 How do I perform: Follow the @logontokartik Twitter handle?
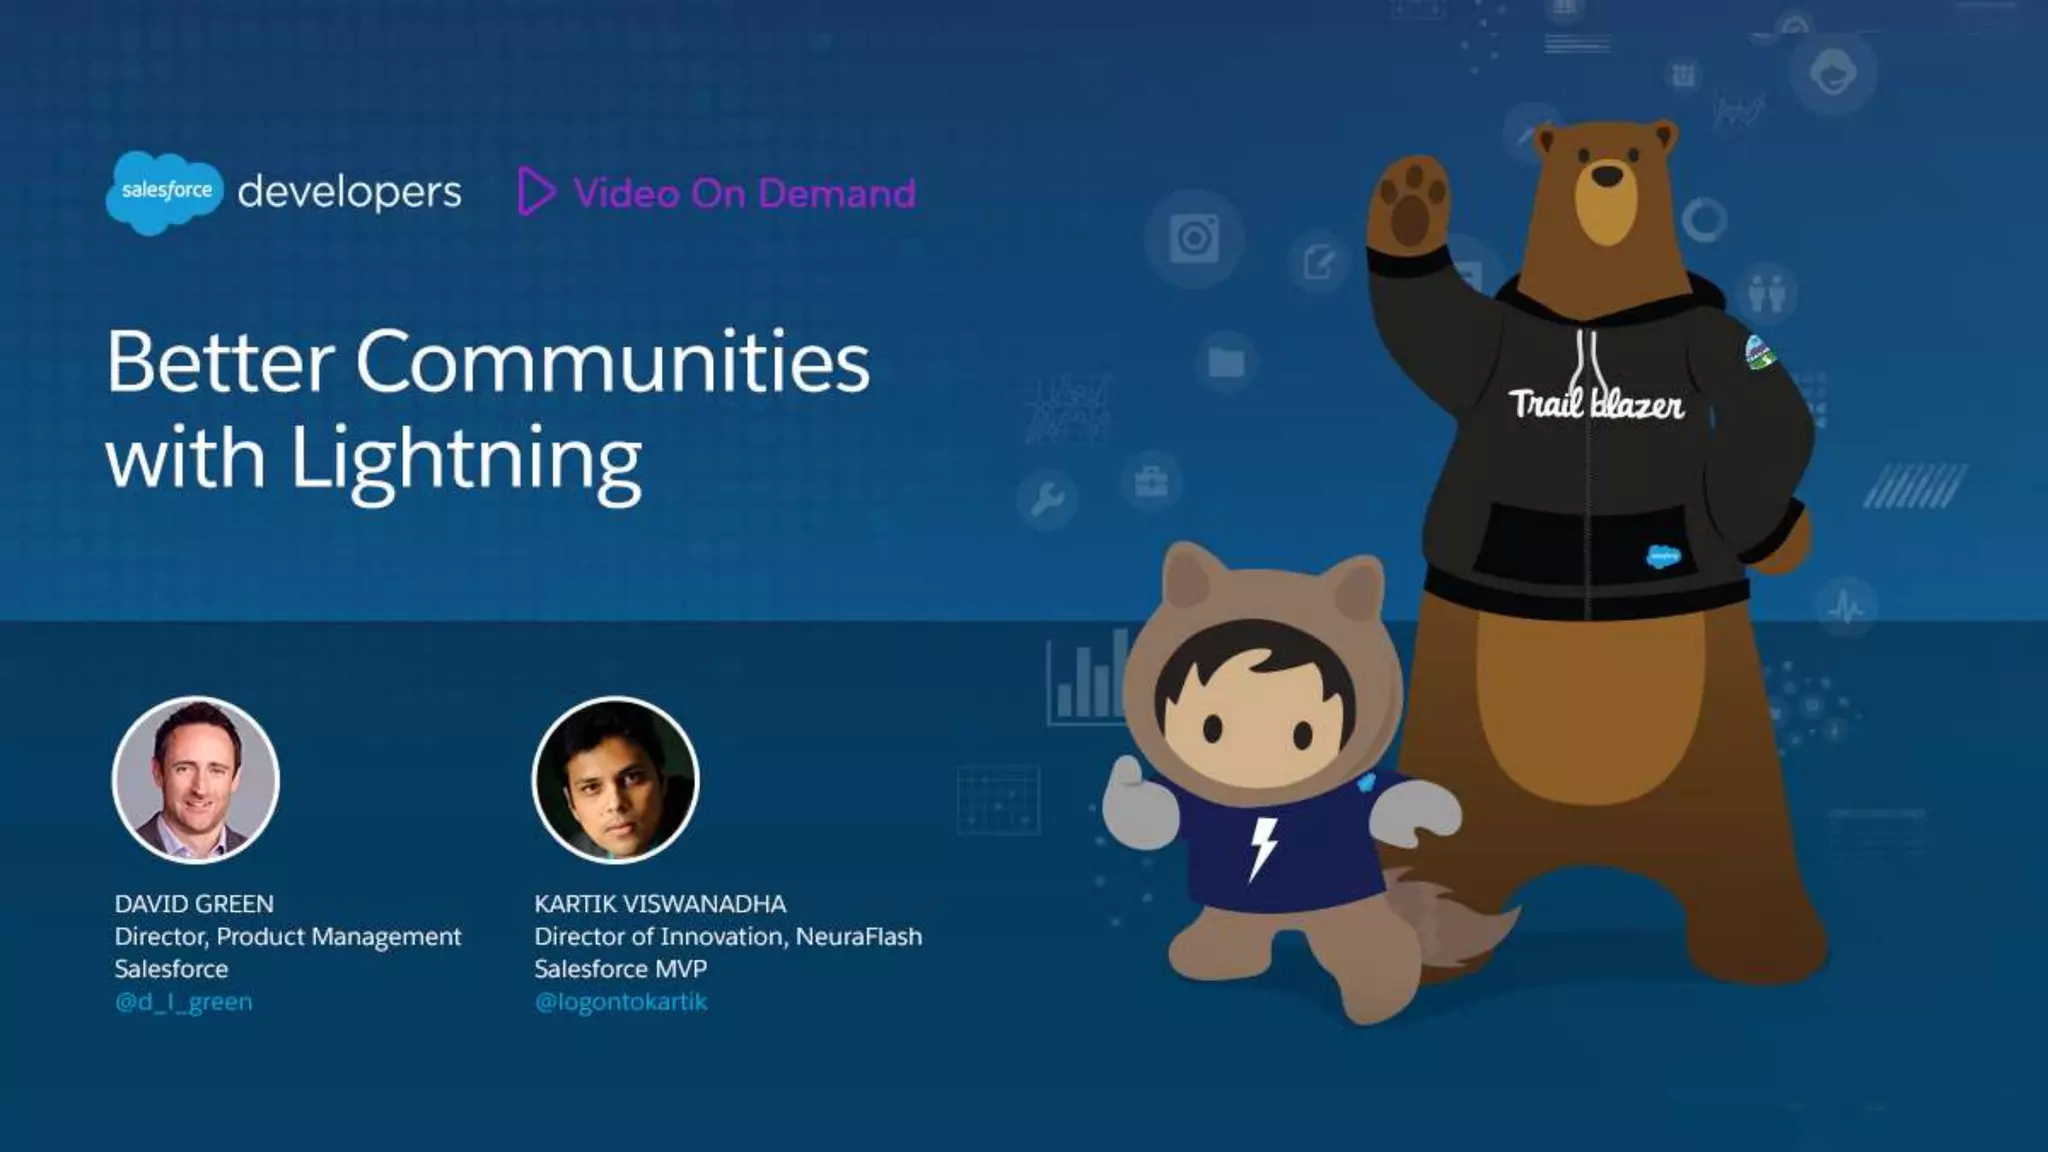(x=621, y=1001)
